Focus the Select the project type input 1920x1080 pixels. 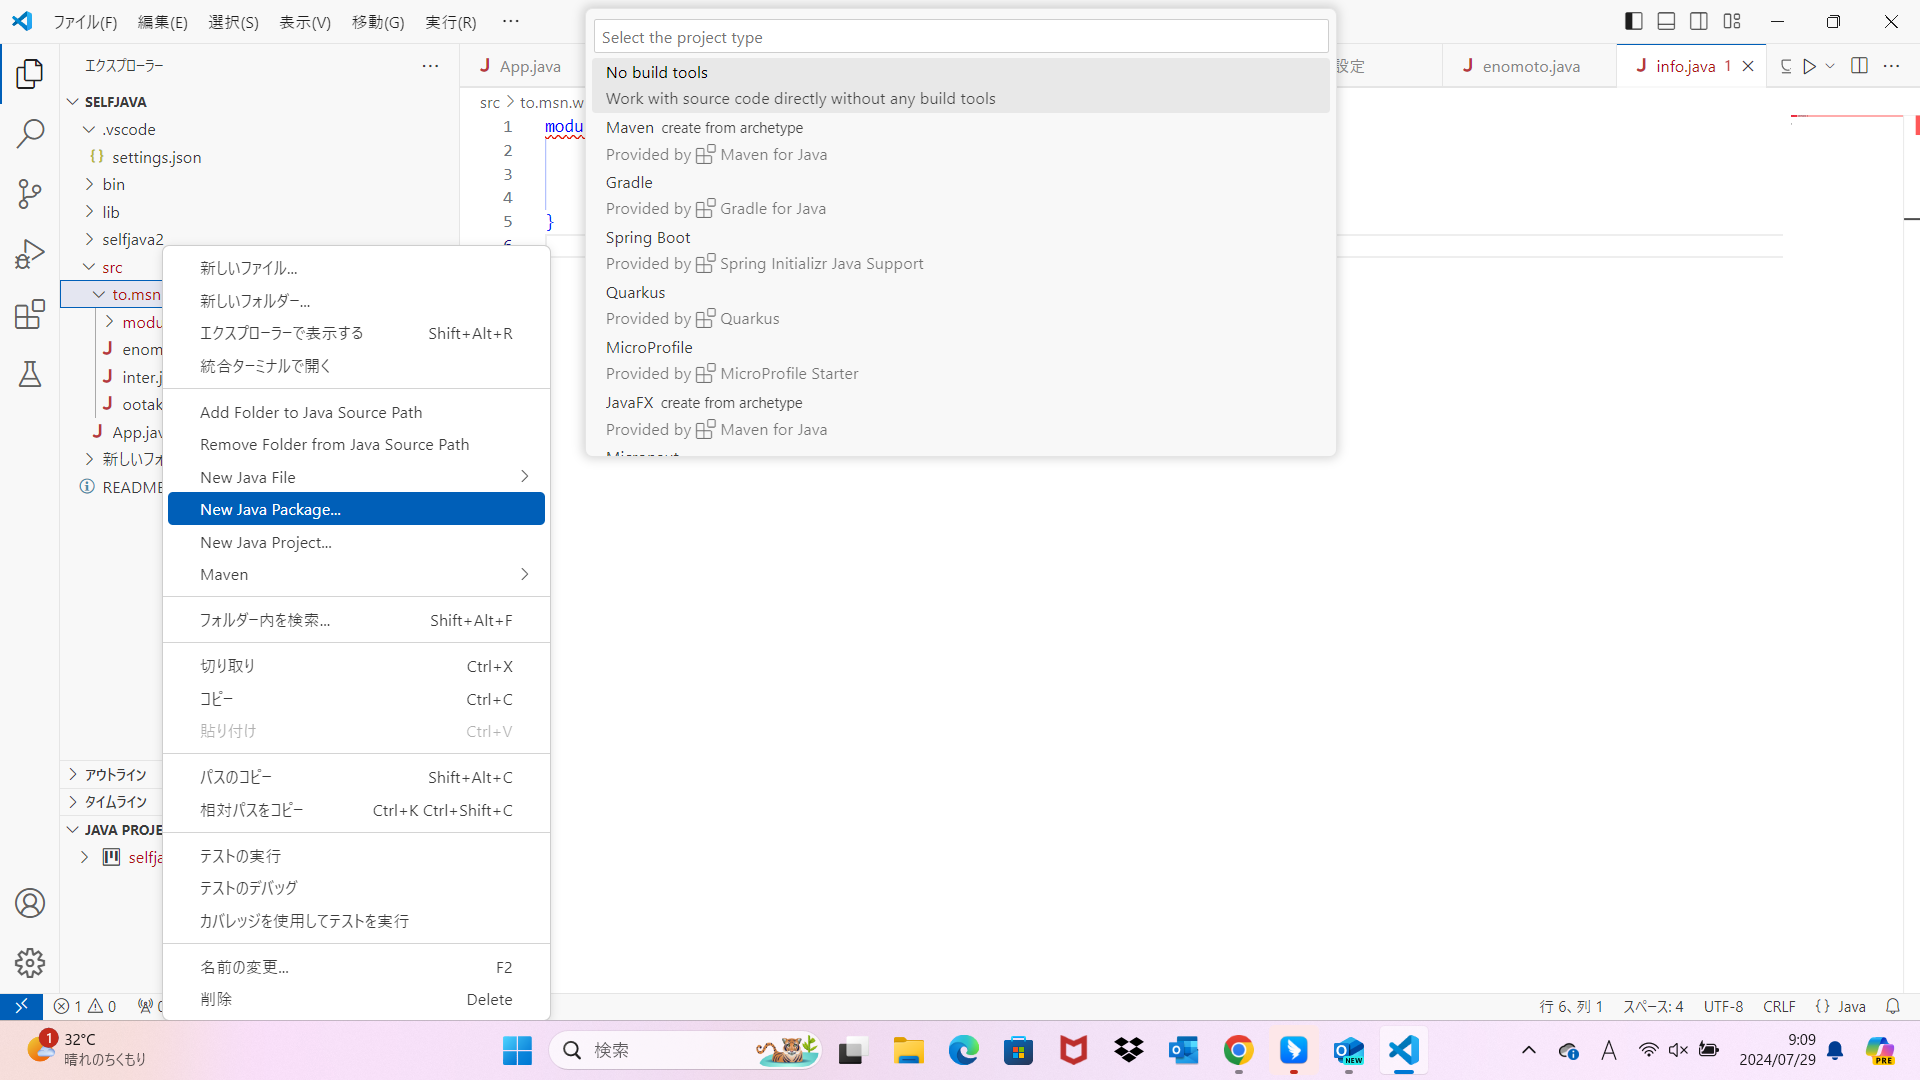[x=961, y=37]
